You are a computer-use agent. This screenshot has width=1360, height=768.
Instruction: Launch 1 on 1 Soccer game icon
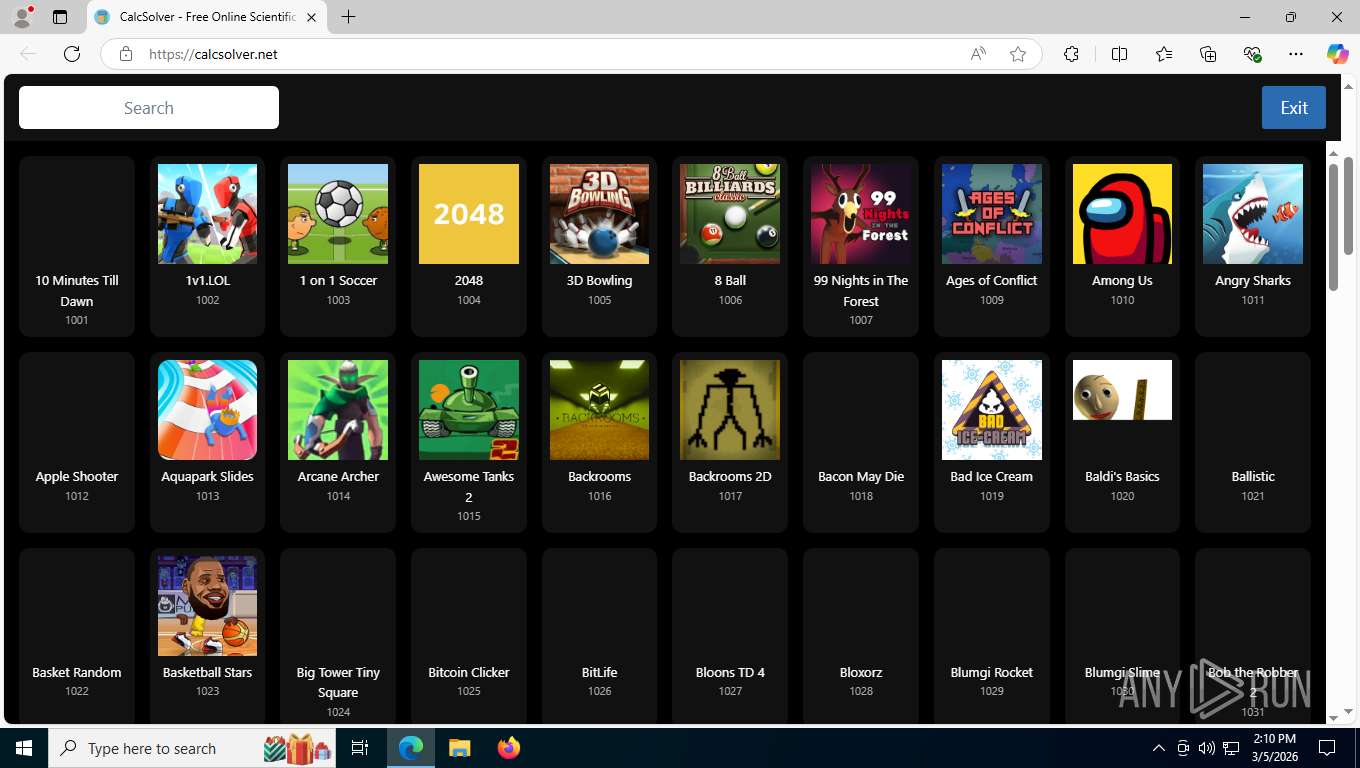point(338,214)
